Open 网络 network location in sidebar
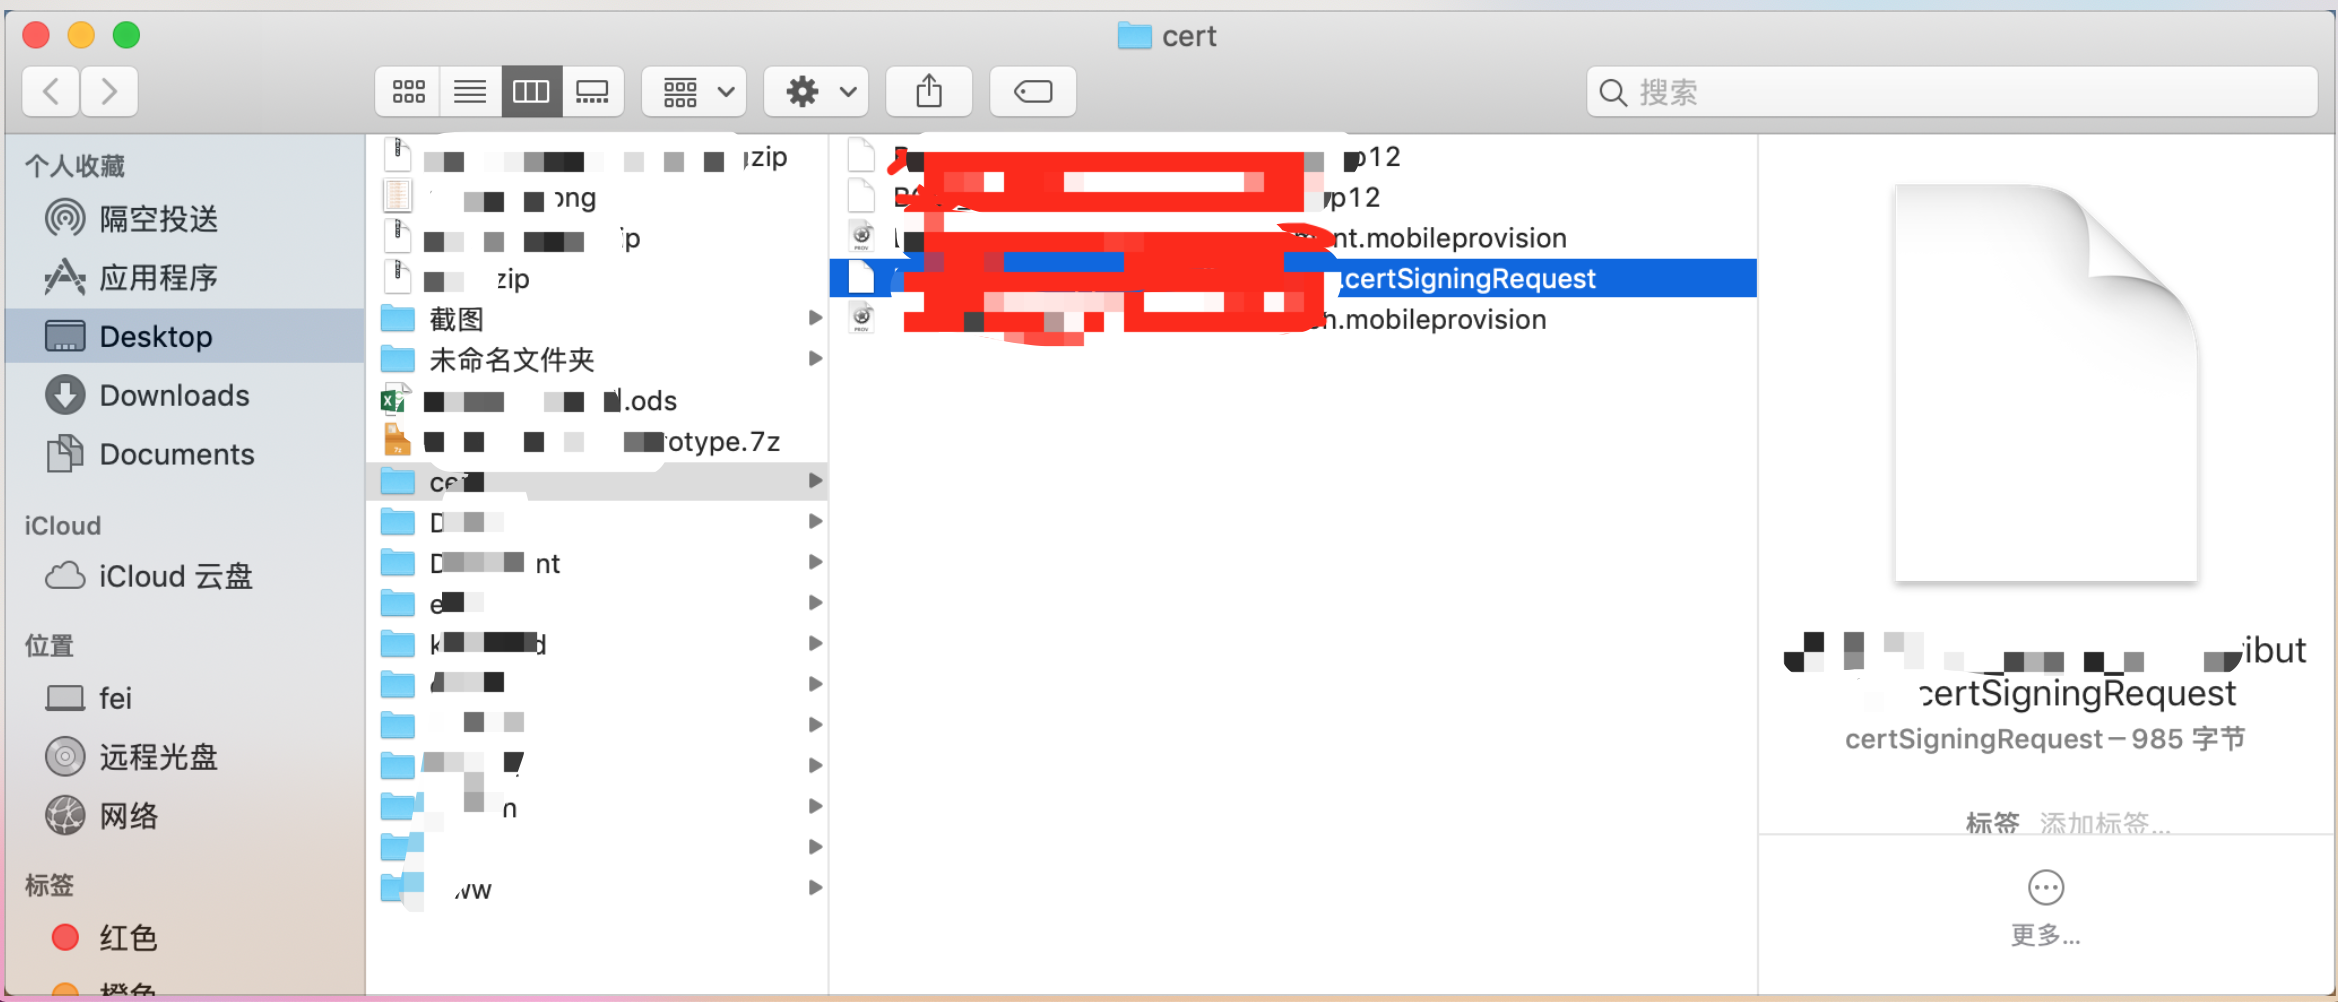 click(x=128, y=816)
